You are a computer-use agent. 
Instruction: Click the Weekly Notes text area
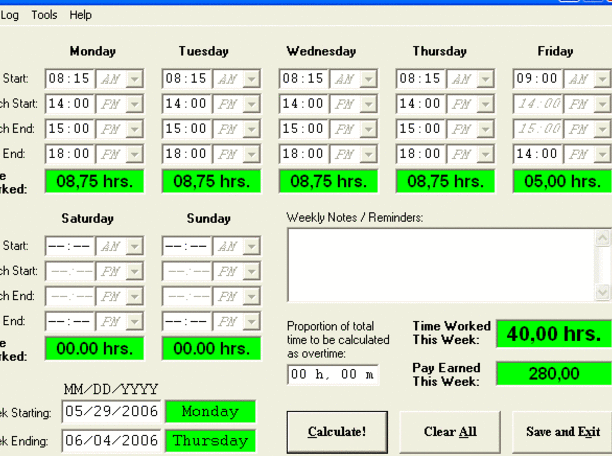coord(440,264)
